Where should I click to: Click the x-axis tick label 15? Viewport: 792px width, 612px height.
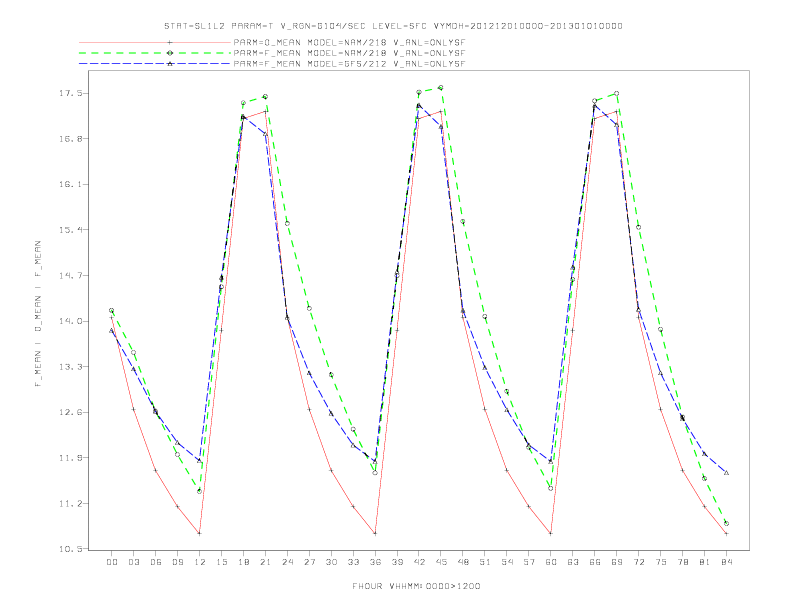pos(221,562)
